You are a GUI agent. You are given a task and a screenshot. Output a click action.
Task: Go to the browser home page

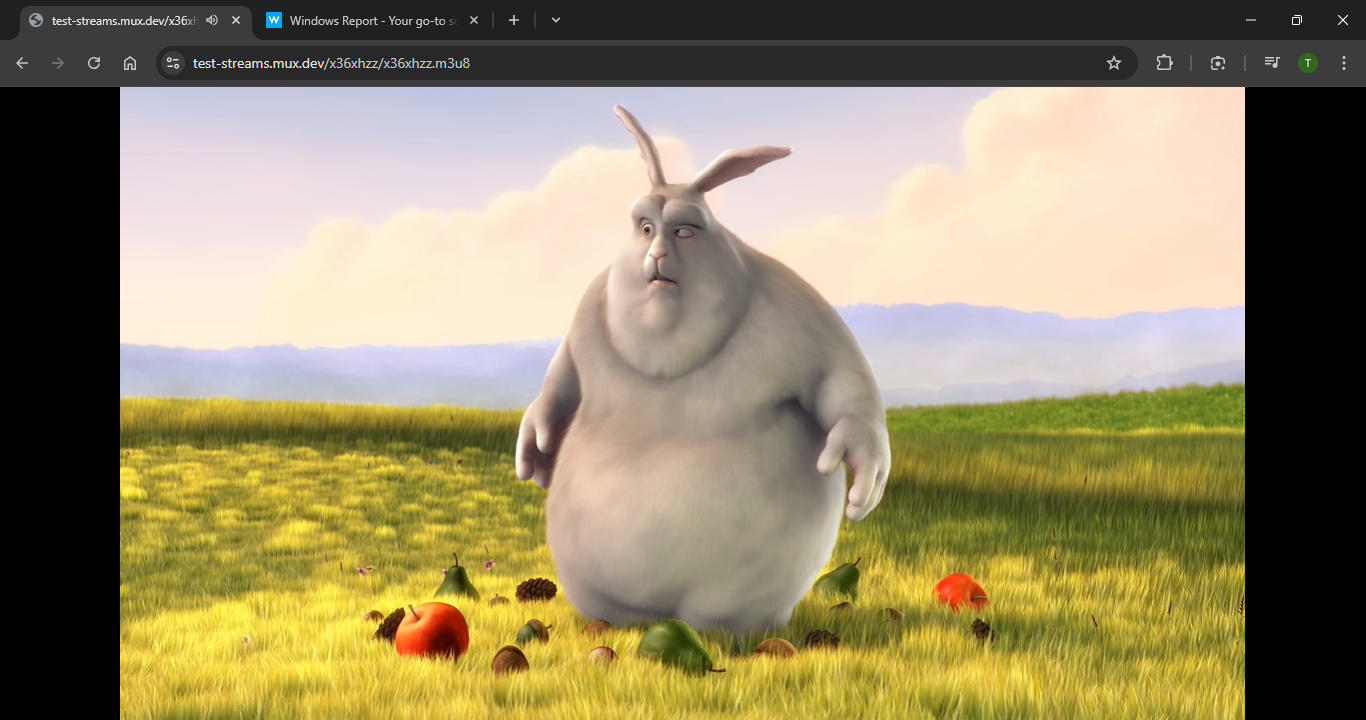[x=130, y=62]
